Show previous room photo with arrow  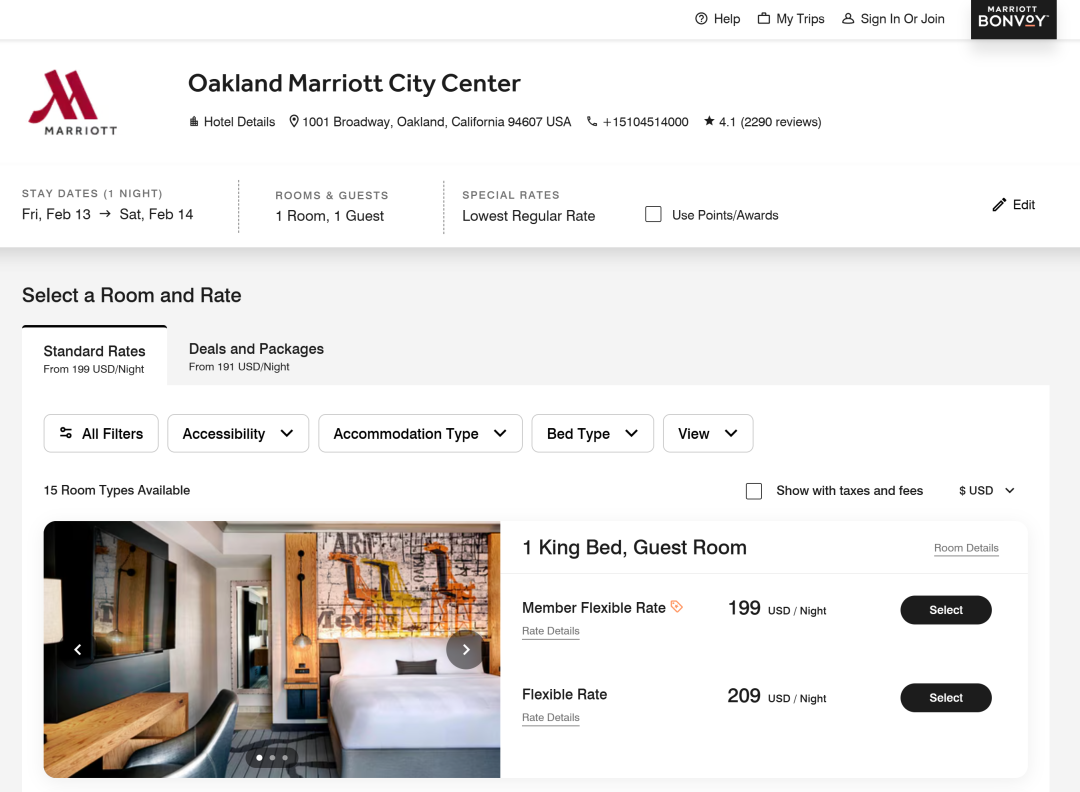[78, 650]
